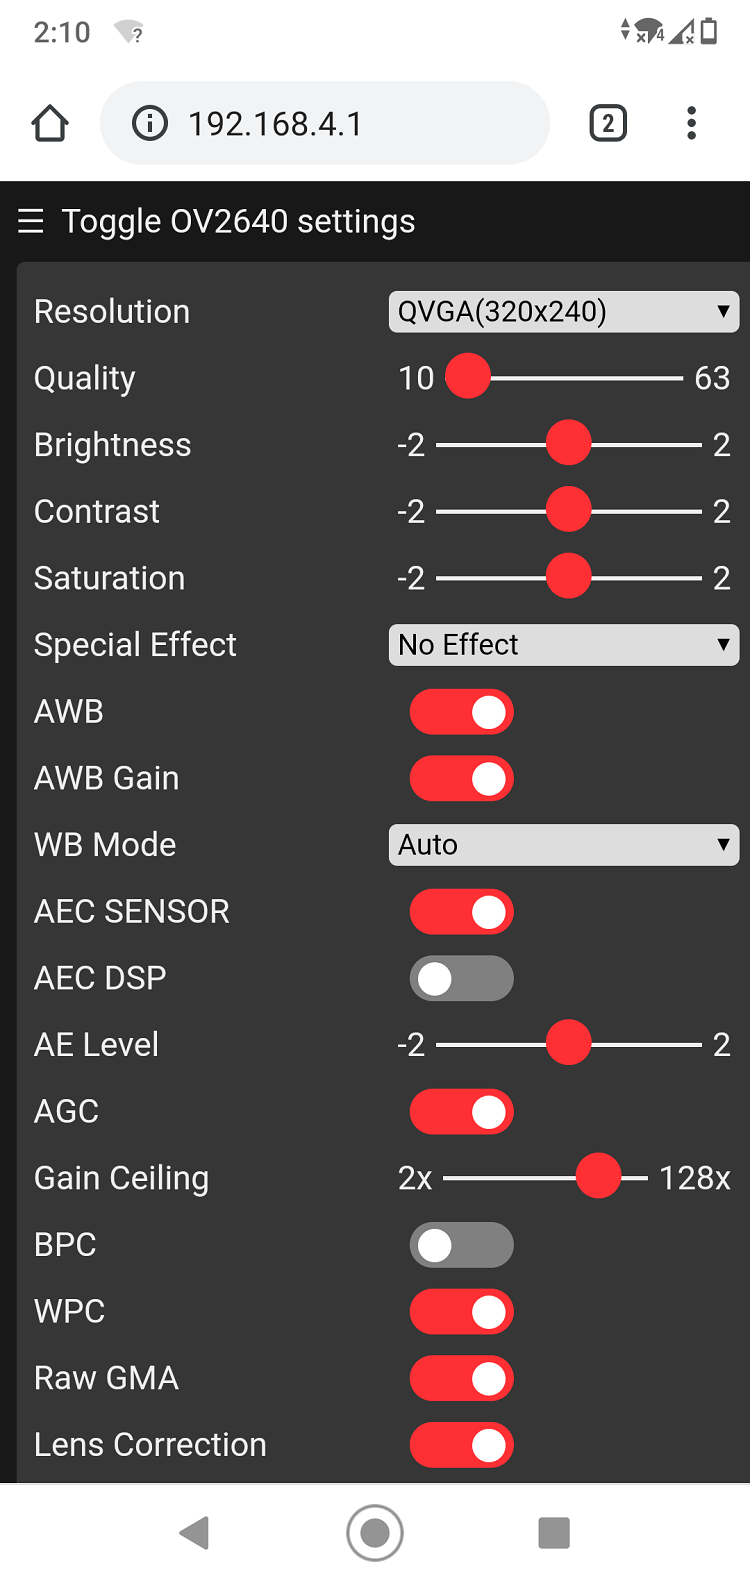Open the Resolution dropdown showing QVGA(320x240)
This screenshot has width=750, height=1583.
click(563, 312)
